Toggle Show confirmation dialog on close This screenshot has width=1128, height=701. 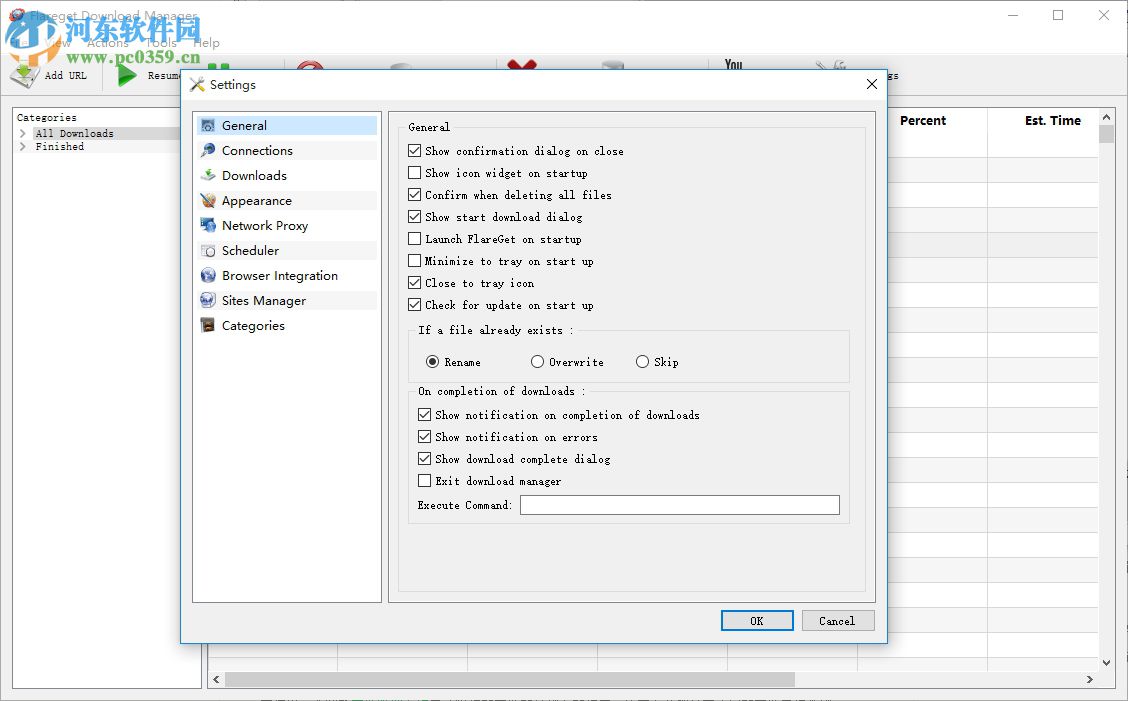coord(414,150)
